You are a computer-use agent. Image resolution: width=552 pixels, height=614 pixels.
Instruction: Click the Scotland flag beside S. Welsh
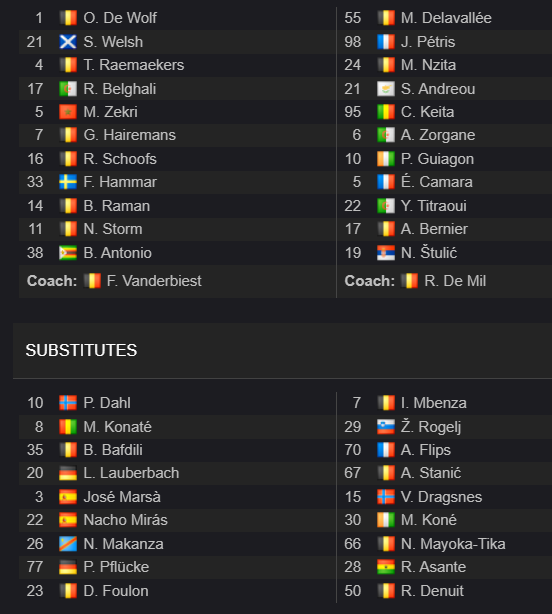pyautogui.click(x=68, y=42)
